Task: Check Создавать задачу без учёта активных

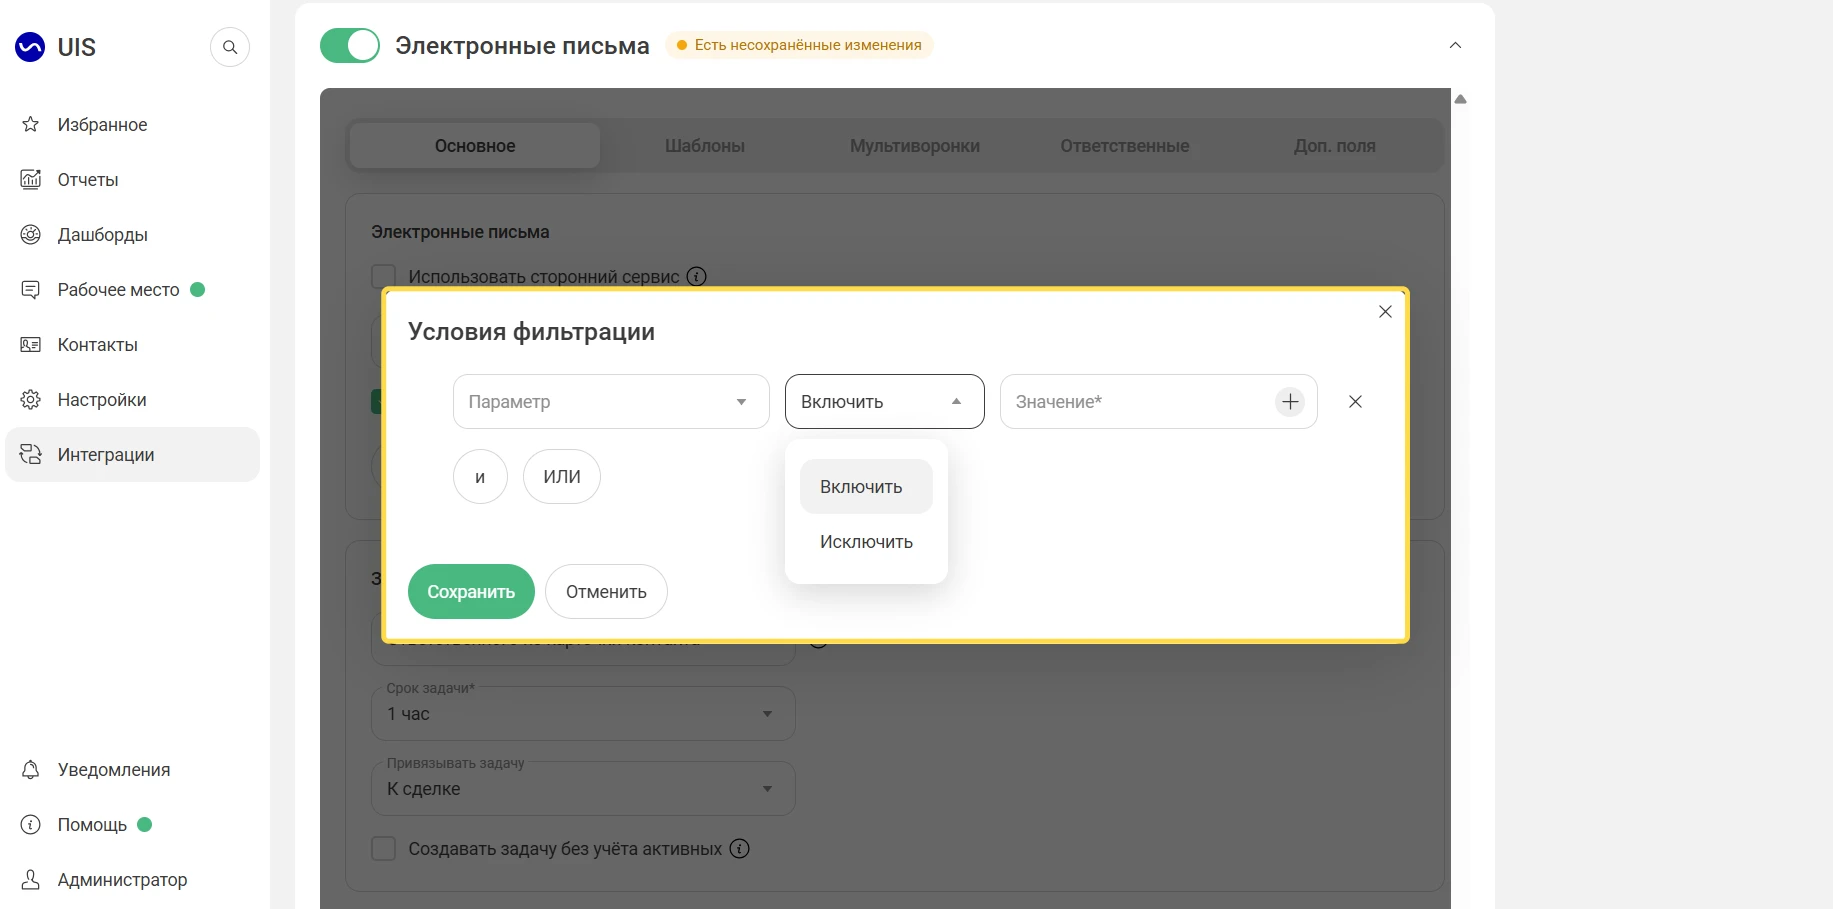Action: pyautogui.click(x=383, y=848)
